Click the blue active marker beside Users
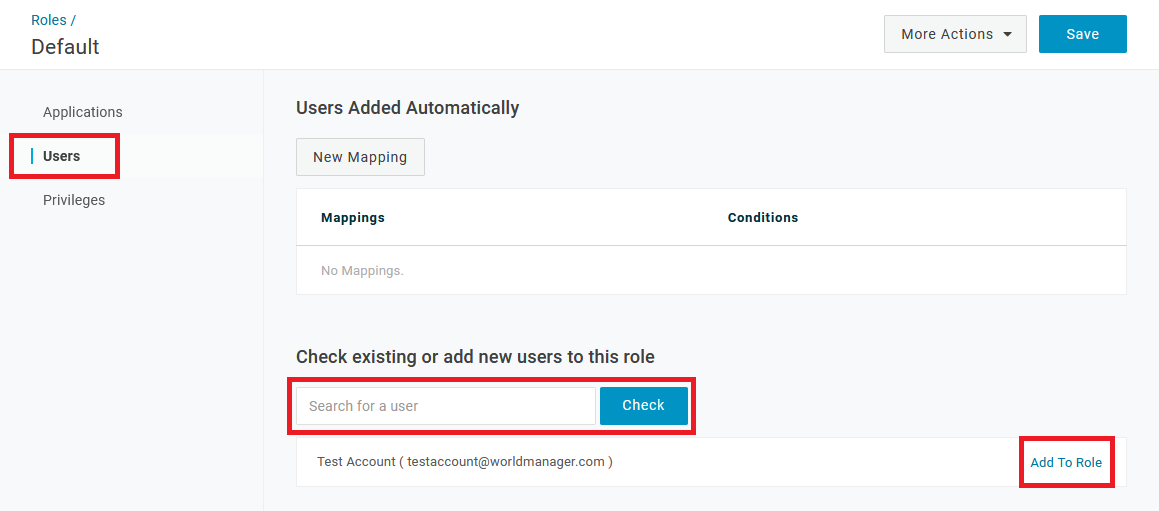 (x=32, y=156)
